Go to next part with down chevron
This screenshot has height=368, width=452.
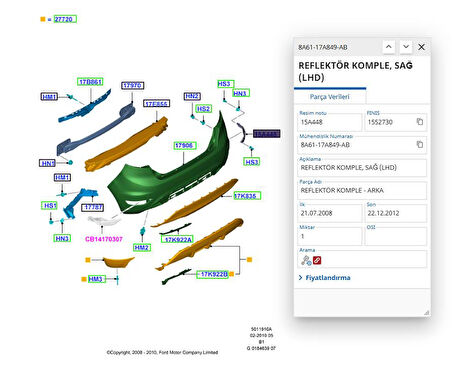[x=406, y=47]
